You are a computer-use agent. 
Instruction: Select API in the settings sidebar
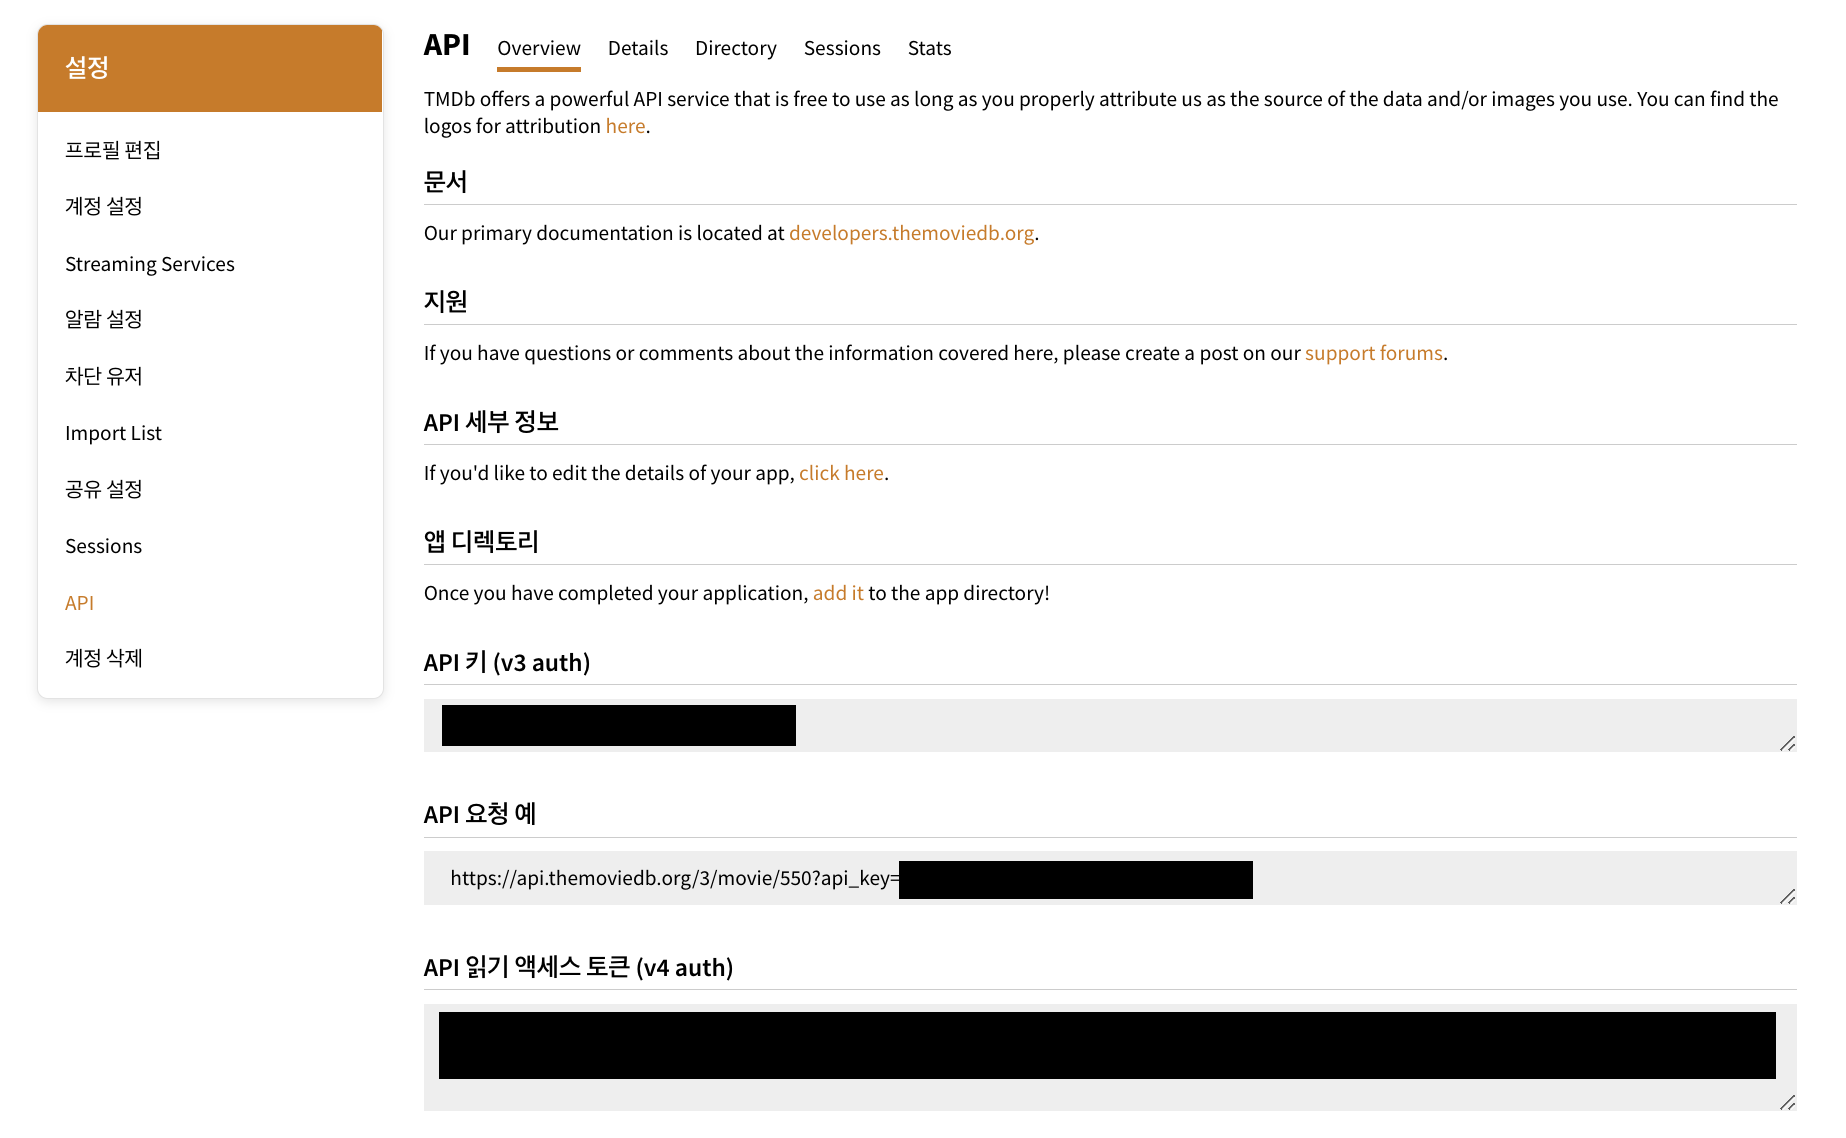[x=79, y=603]
